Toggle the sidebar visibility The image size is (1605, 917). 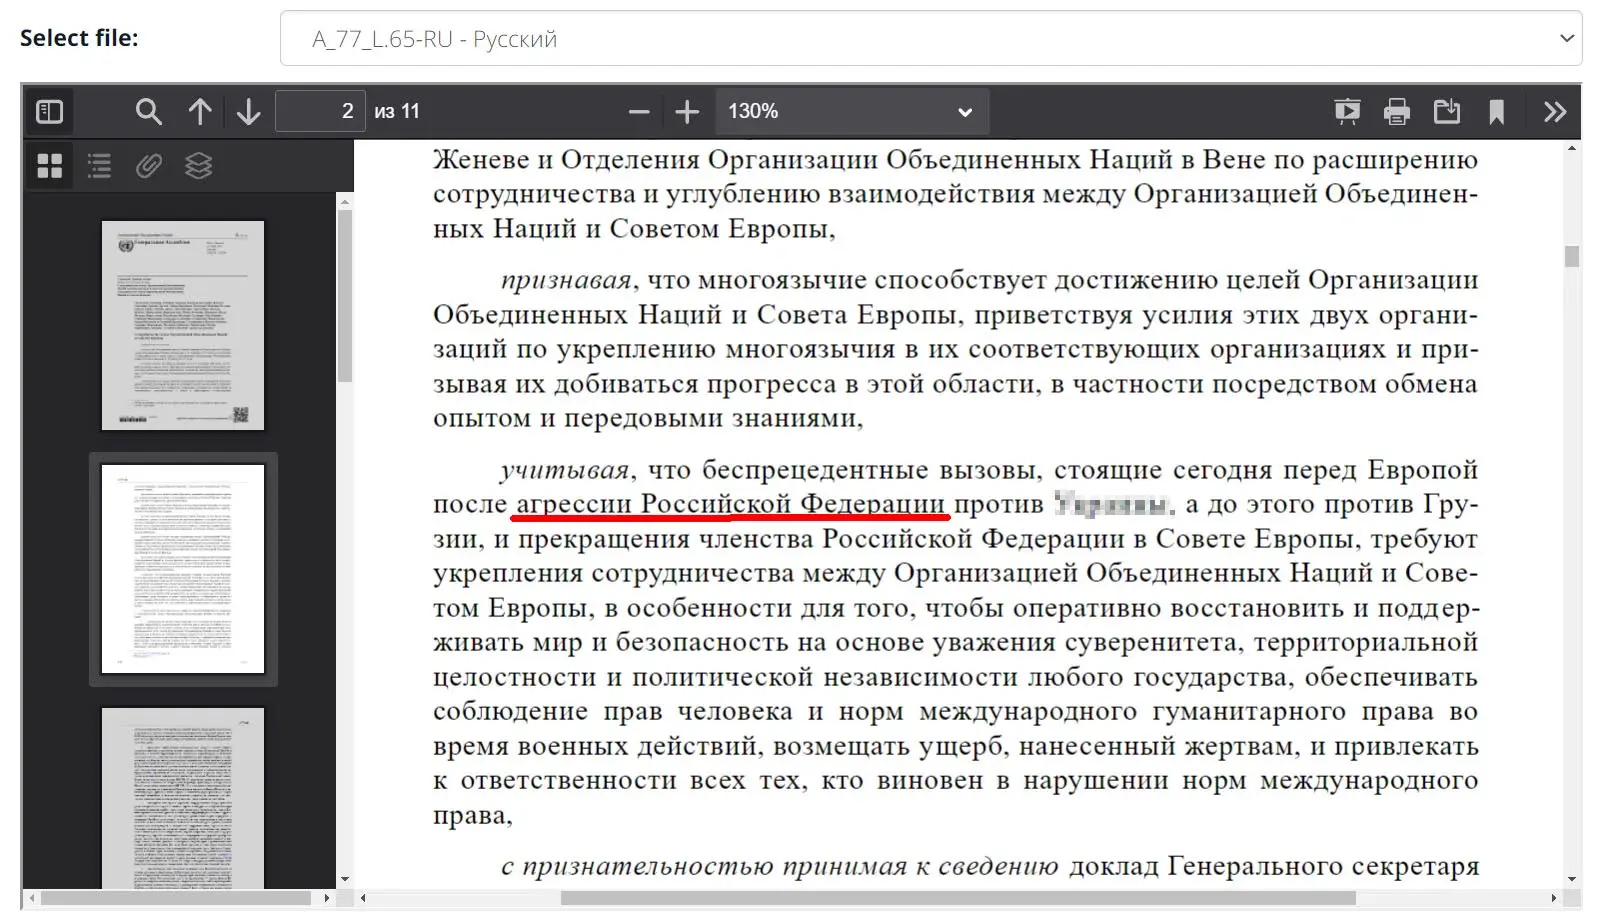coord(48,111)
